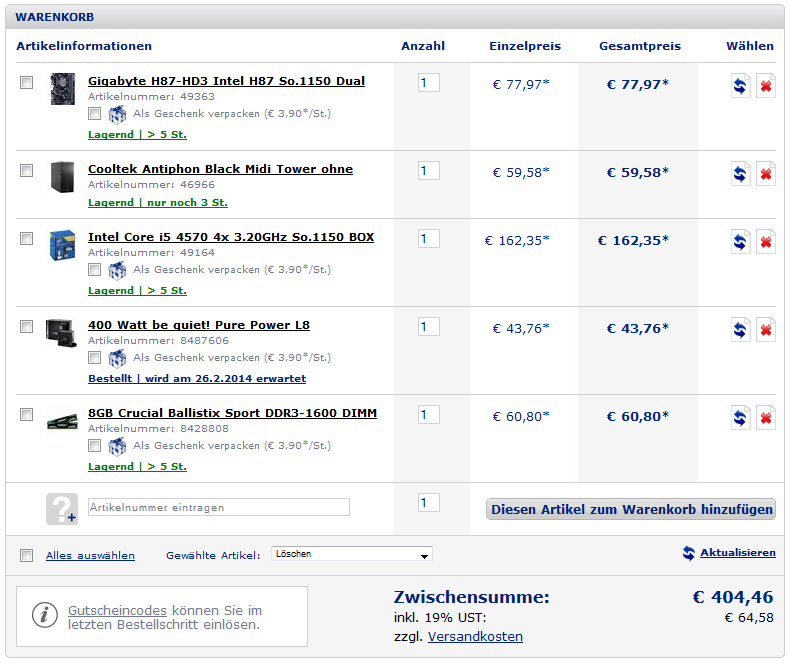Screen dimensions: 789x664
Task: Open the be quiet! power supply thumbnail
Action: click(61, 333)
